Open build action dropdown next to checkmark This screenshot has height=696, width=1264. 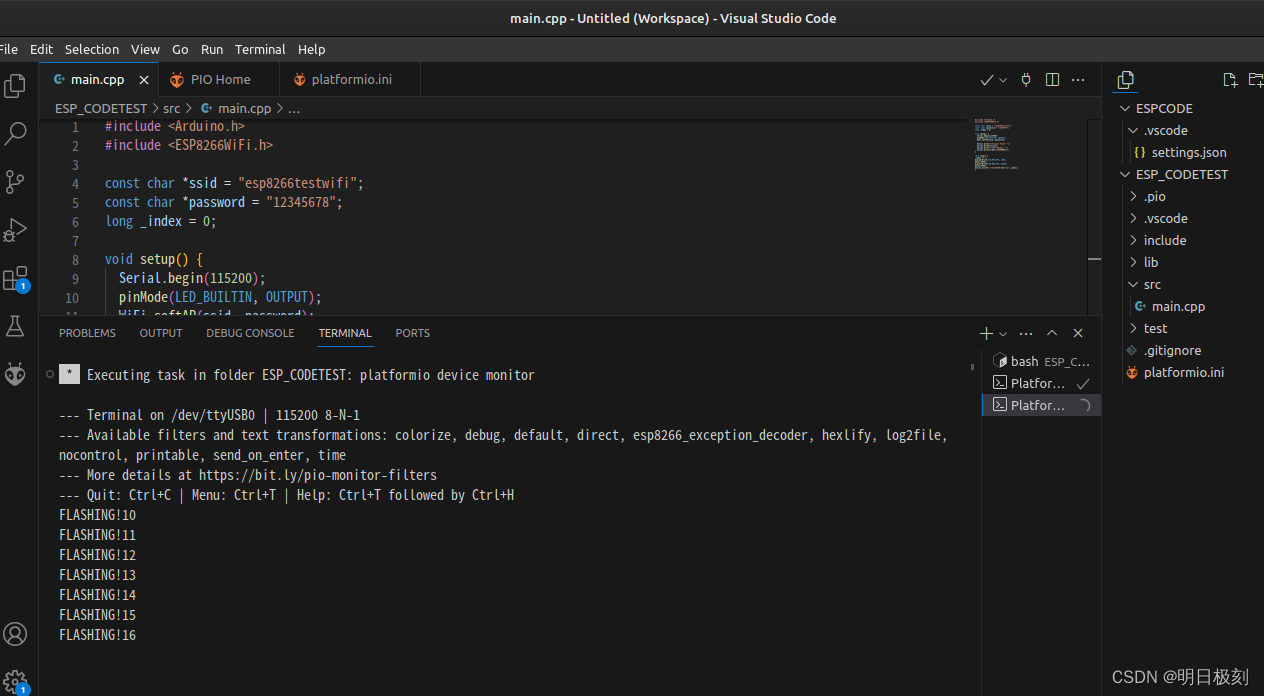coord(1003,80)
